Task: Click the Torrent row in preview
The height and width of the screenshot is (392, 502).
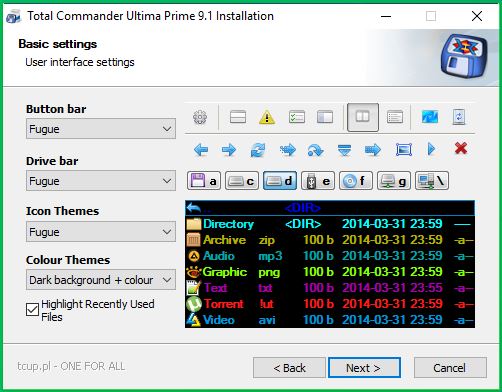Action: [x=330, y=304]
